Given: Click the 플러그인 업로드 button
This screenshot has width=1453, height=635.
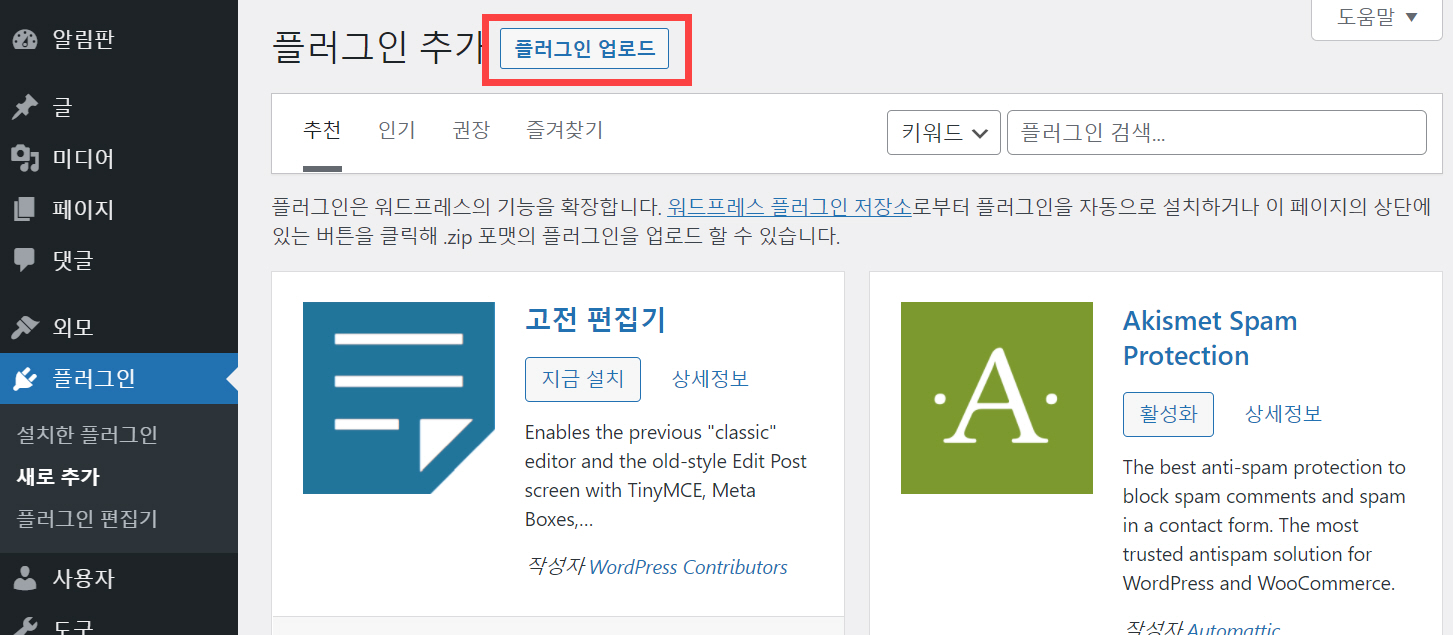Looking at the screenshot, I should [x=583, y=47].
